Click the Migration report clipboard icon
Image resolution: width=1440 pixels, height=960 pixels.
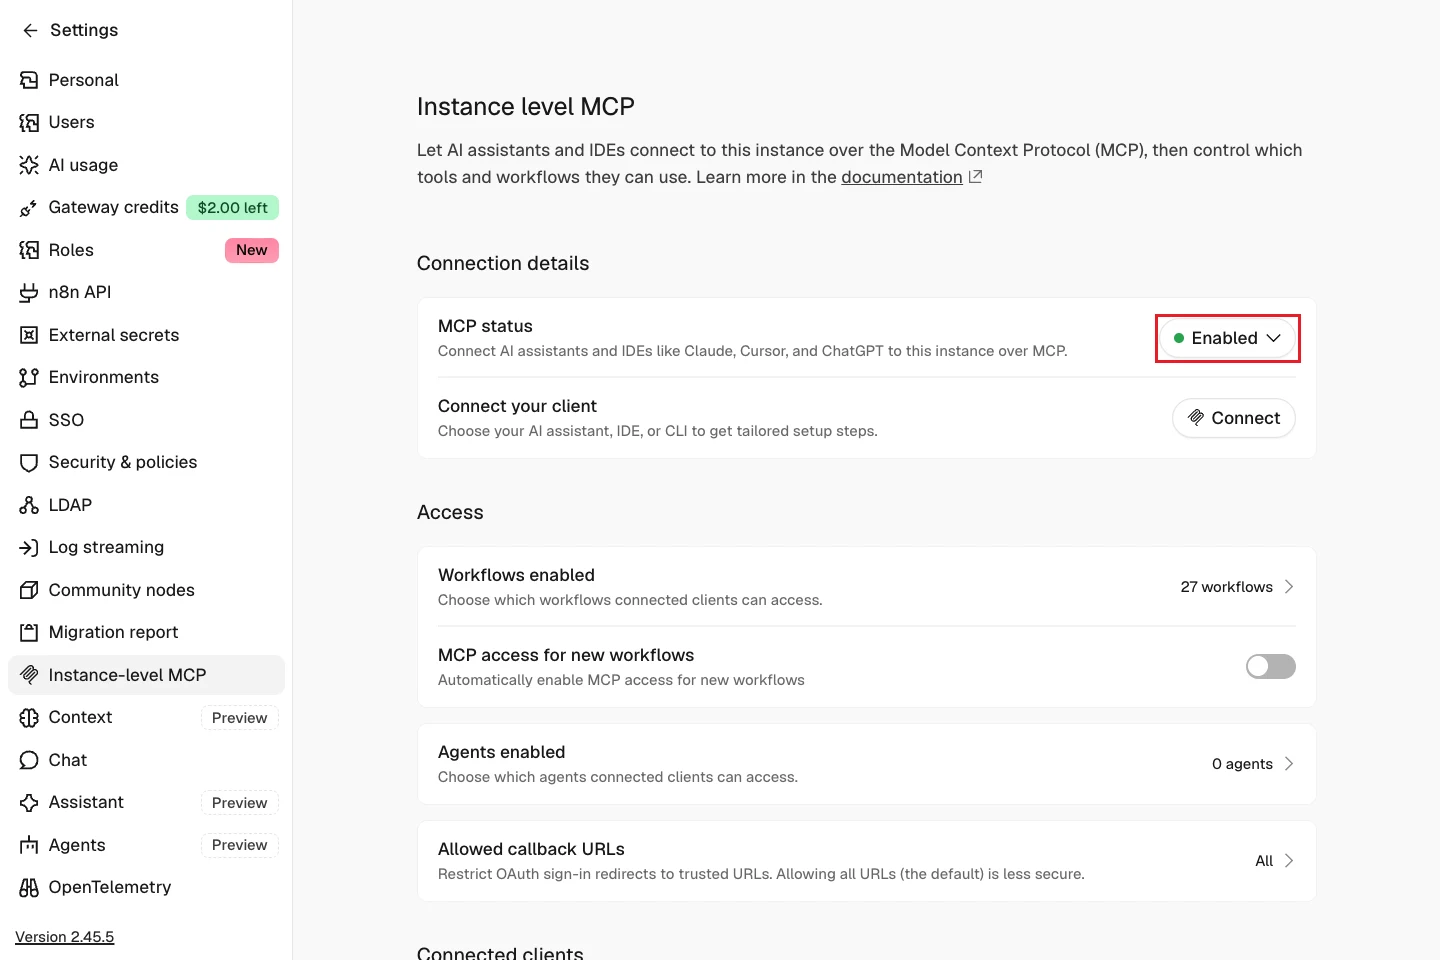click(29, 632)
